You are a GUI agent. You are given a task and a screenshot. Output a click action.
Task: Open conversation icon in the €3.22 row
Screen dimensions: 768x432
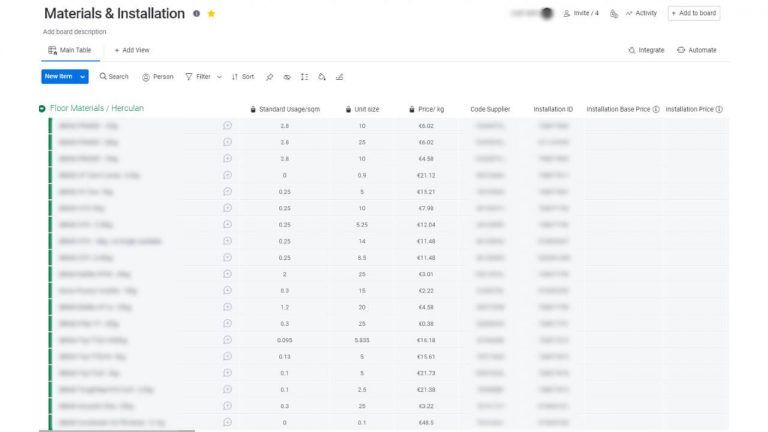click(227, 406)
